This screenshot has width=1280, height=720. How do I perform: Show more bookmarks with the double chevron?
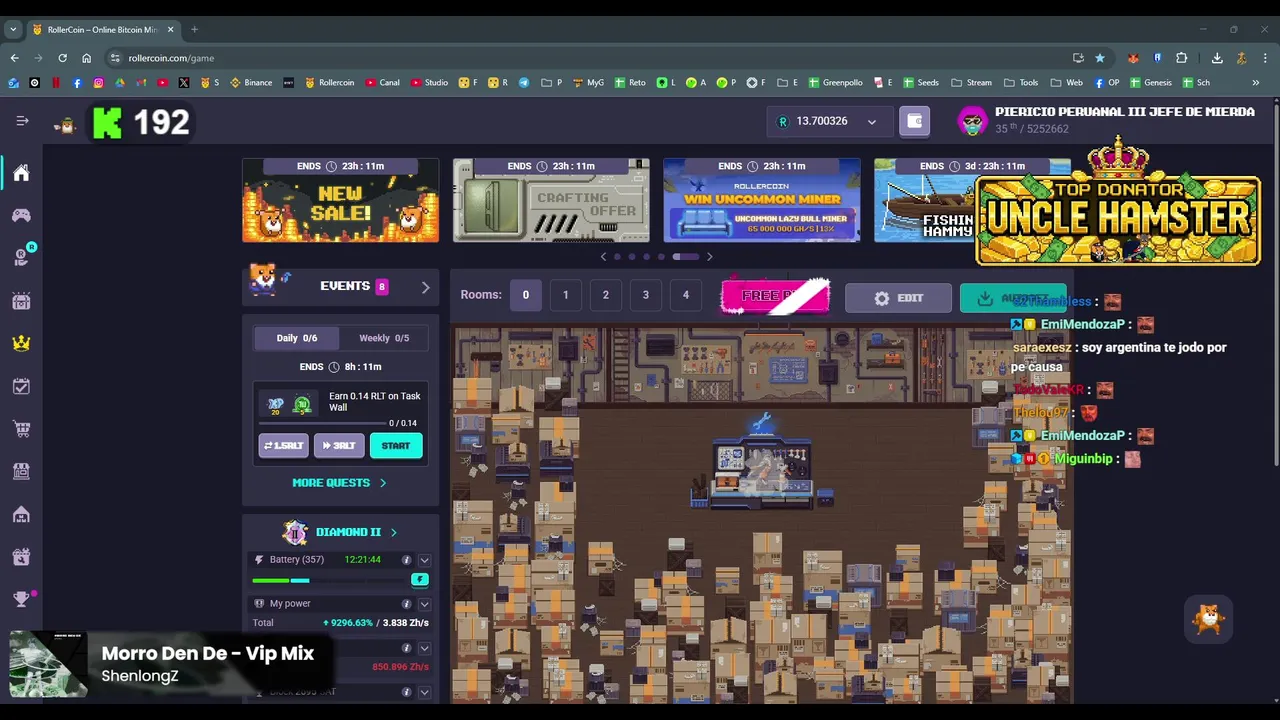[x=1255, y=83]
